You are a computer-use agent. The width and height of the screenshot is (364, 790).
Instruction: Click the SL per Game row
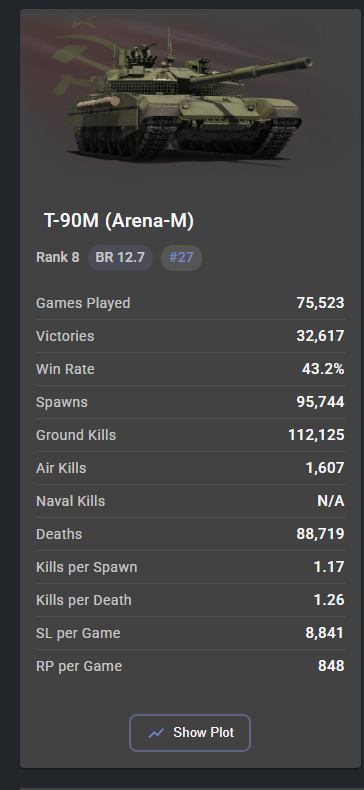point(190,633)
